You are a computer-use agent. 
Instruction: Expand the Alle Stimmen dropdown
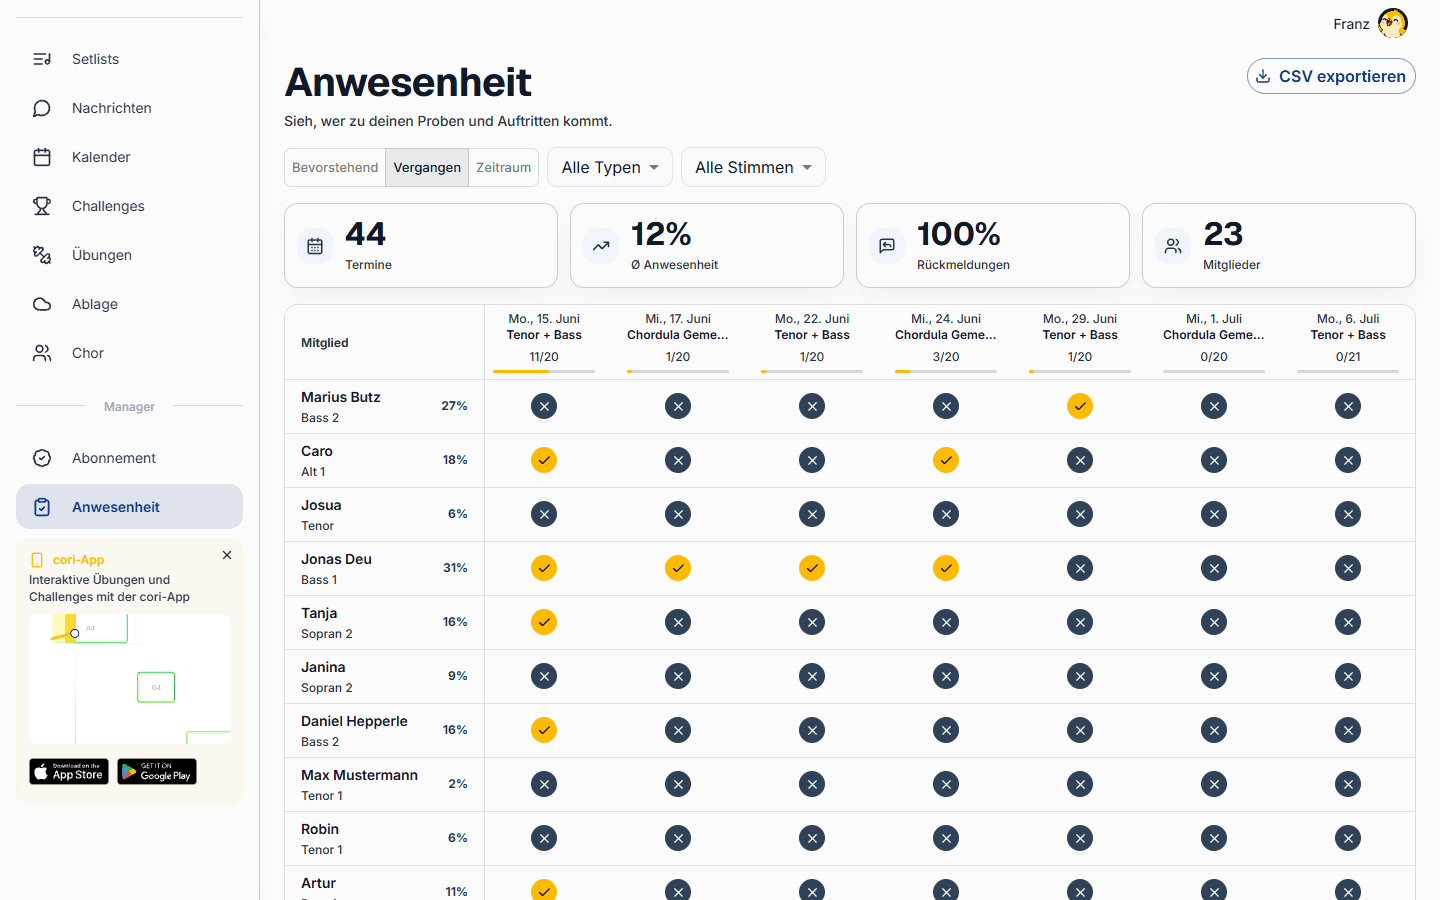753,167
